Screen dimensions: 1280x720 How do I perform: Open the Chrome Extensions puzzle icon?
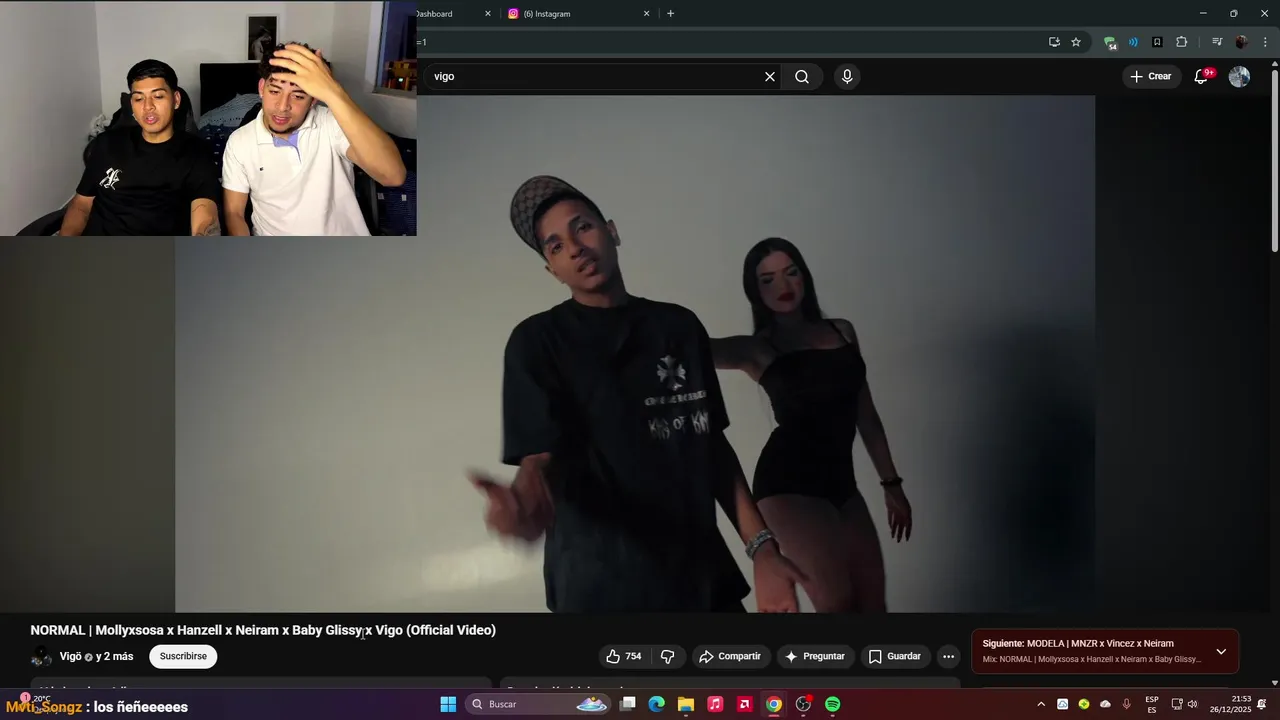coord(1182,42)
